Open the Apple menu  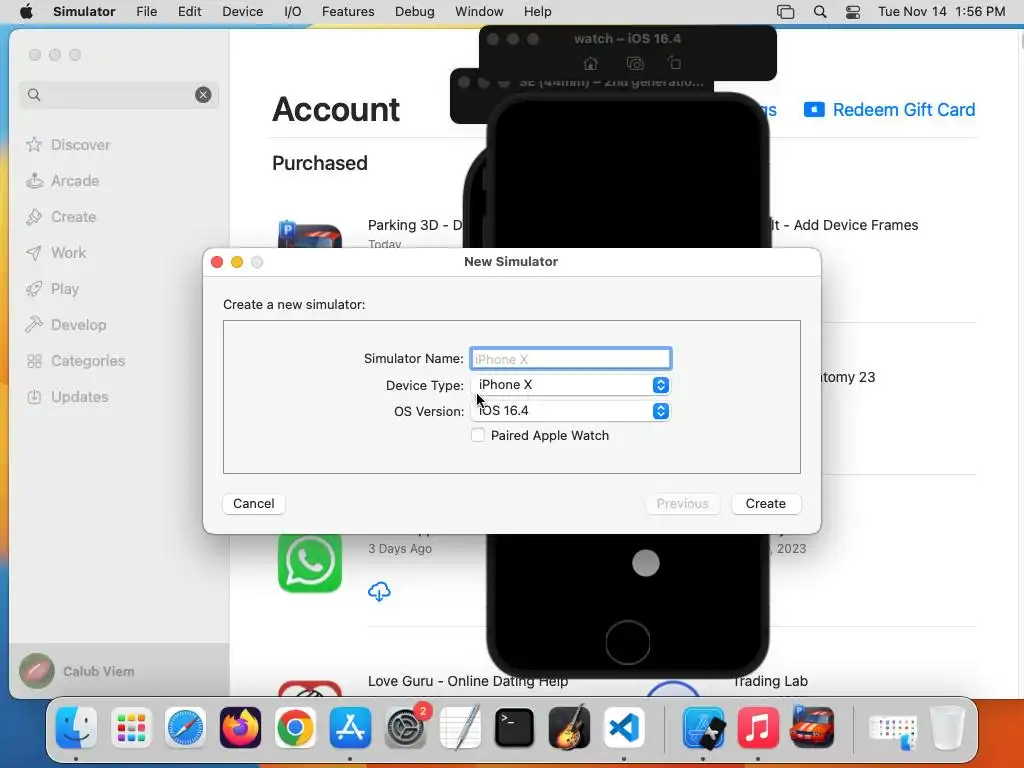coord(26,12)
